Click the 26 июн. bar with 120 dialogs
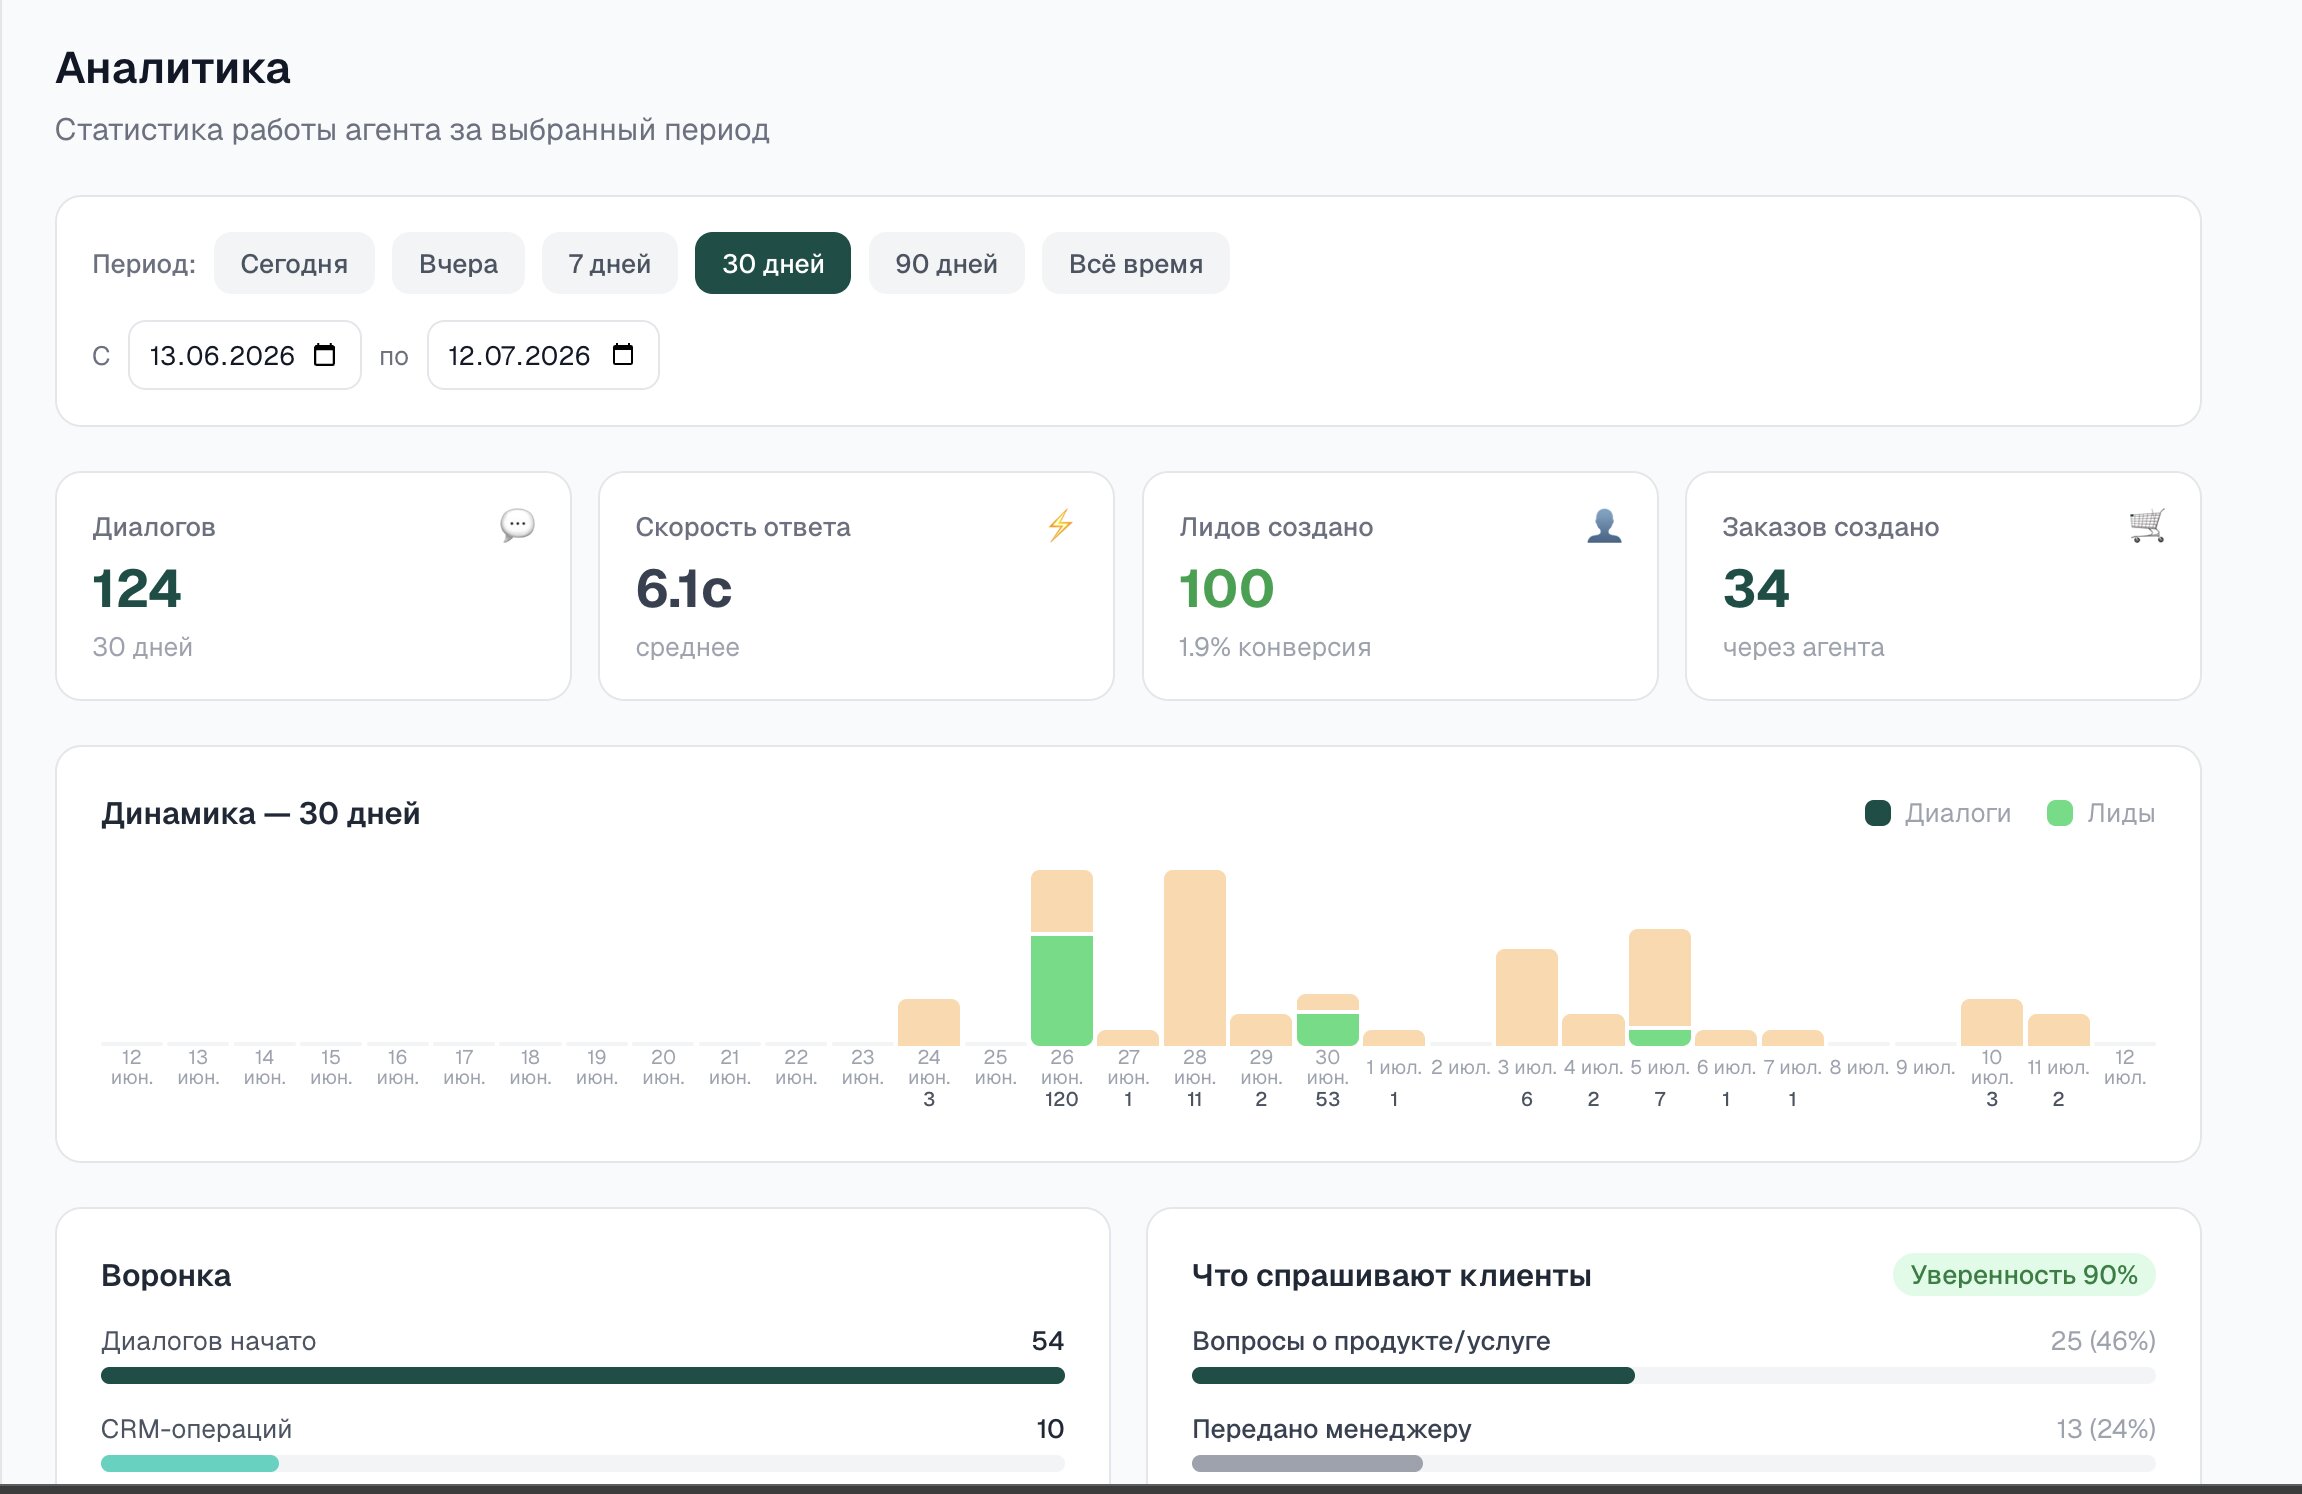 coord(1062,958)
